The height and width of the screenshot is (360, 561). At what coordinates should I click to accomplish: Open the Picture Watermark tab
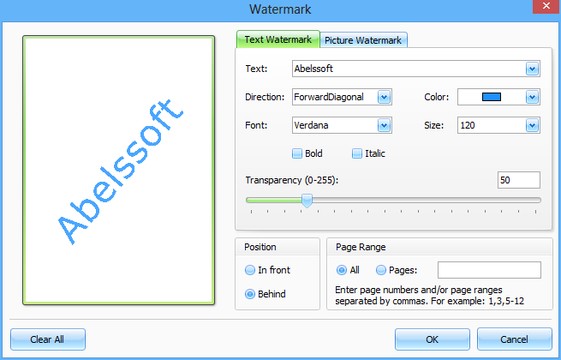point(363,40)
